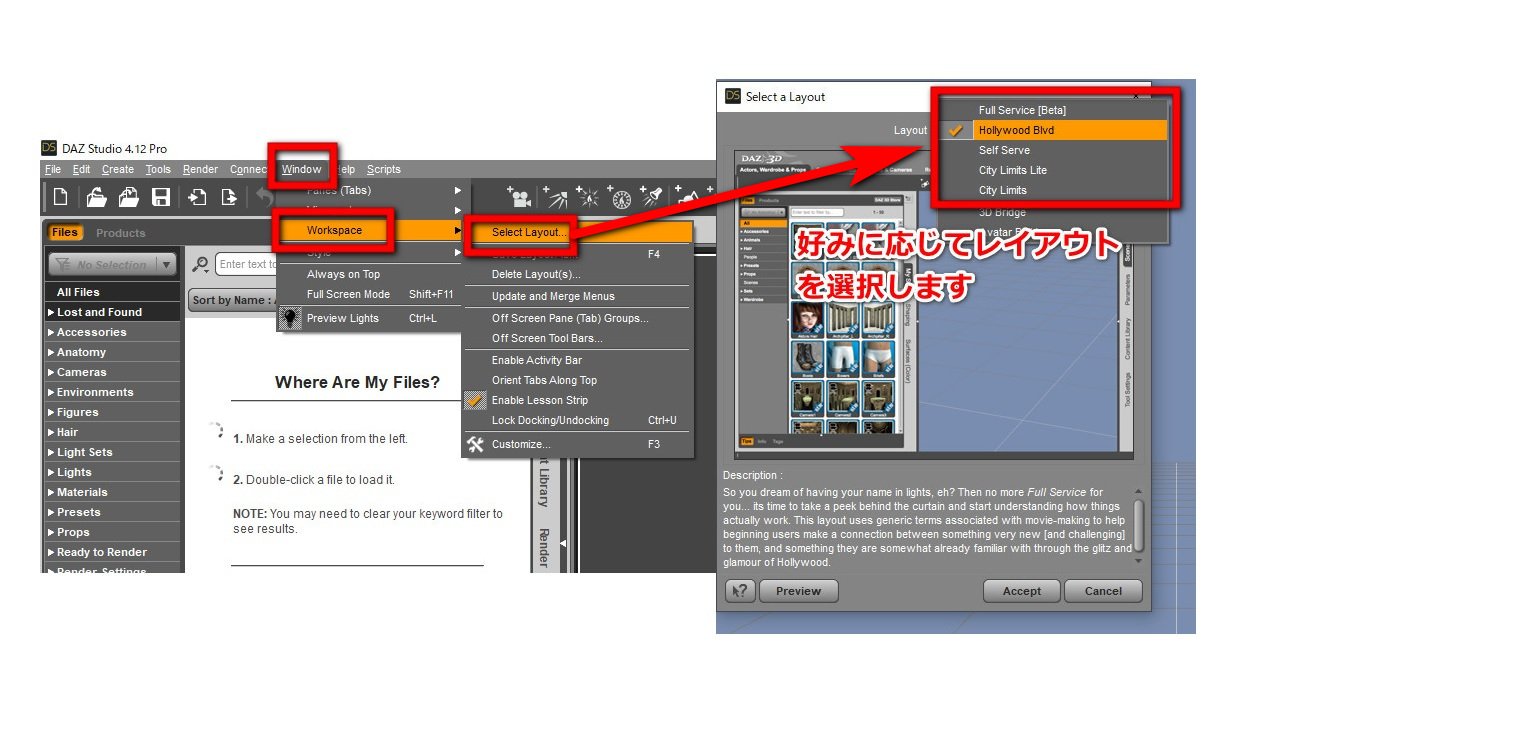Uncheck Enable Lesson Strip in the menu

click(x=540, y=399)
